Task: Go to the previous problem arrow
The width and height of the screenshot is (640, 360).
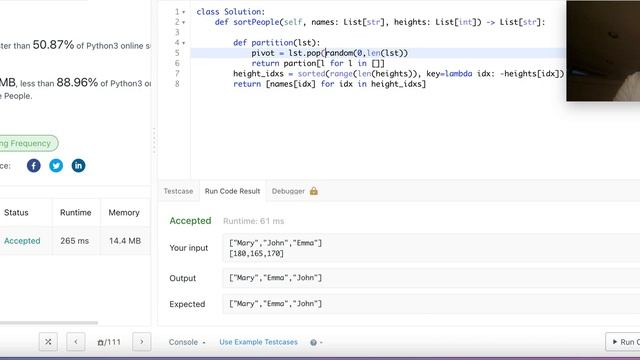Action: pos(76,342)
